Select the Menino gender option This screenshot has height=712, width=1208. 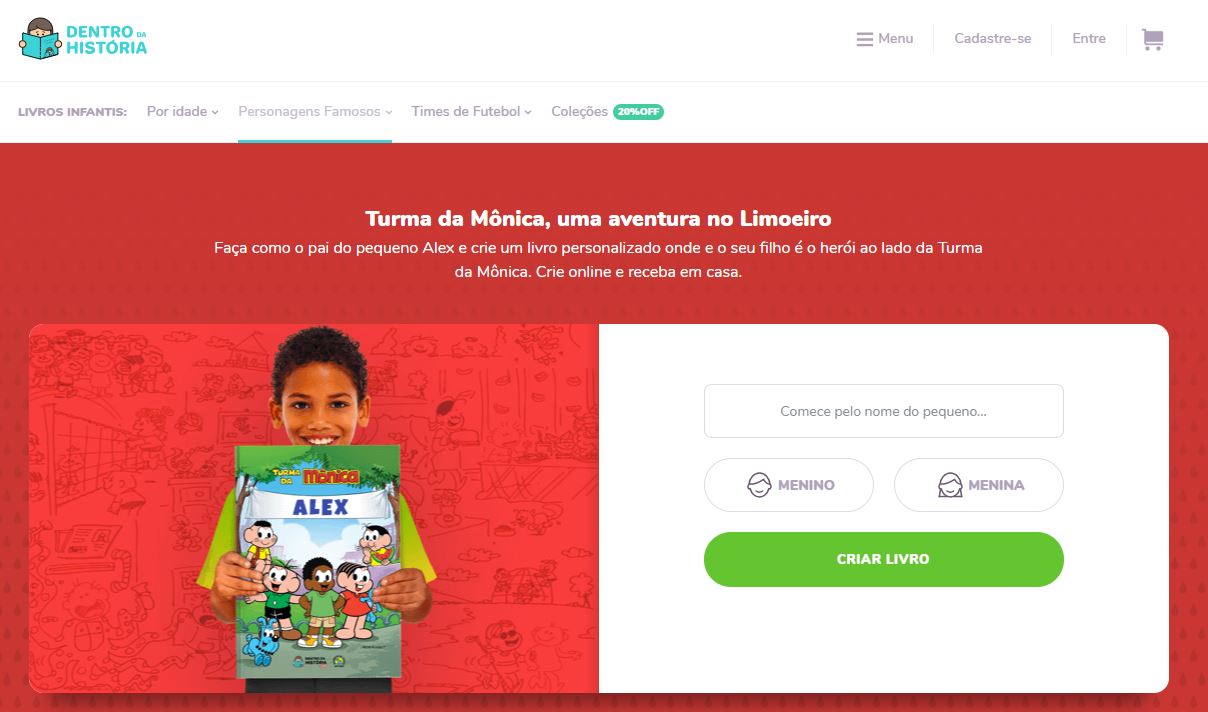[789, 485]
